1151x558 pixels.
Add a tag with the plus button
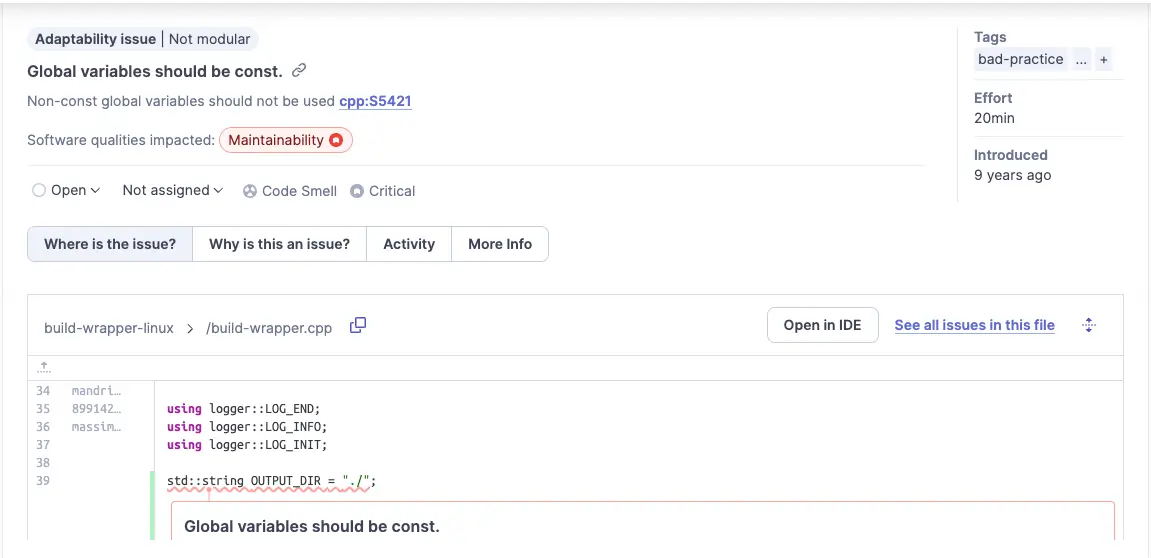tap(1104, 60)
